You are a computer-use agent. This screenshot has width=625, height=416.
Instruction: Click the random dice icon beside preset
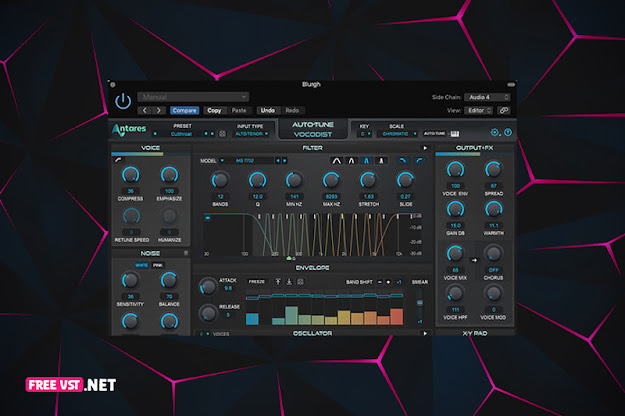click(222, 134)
